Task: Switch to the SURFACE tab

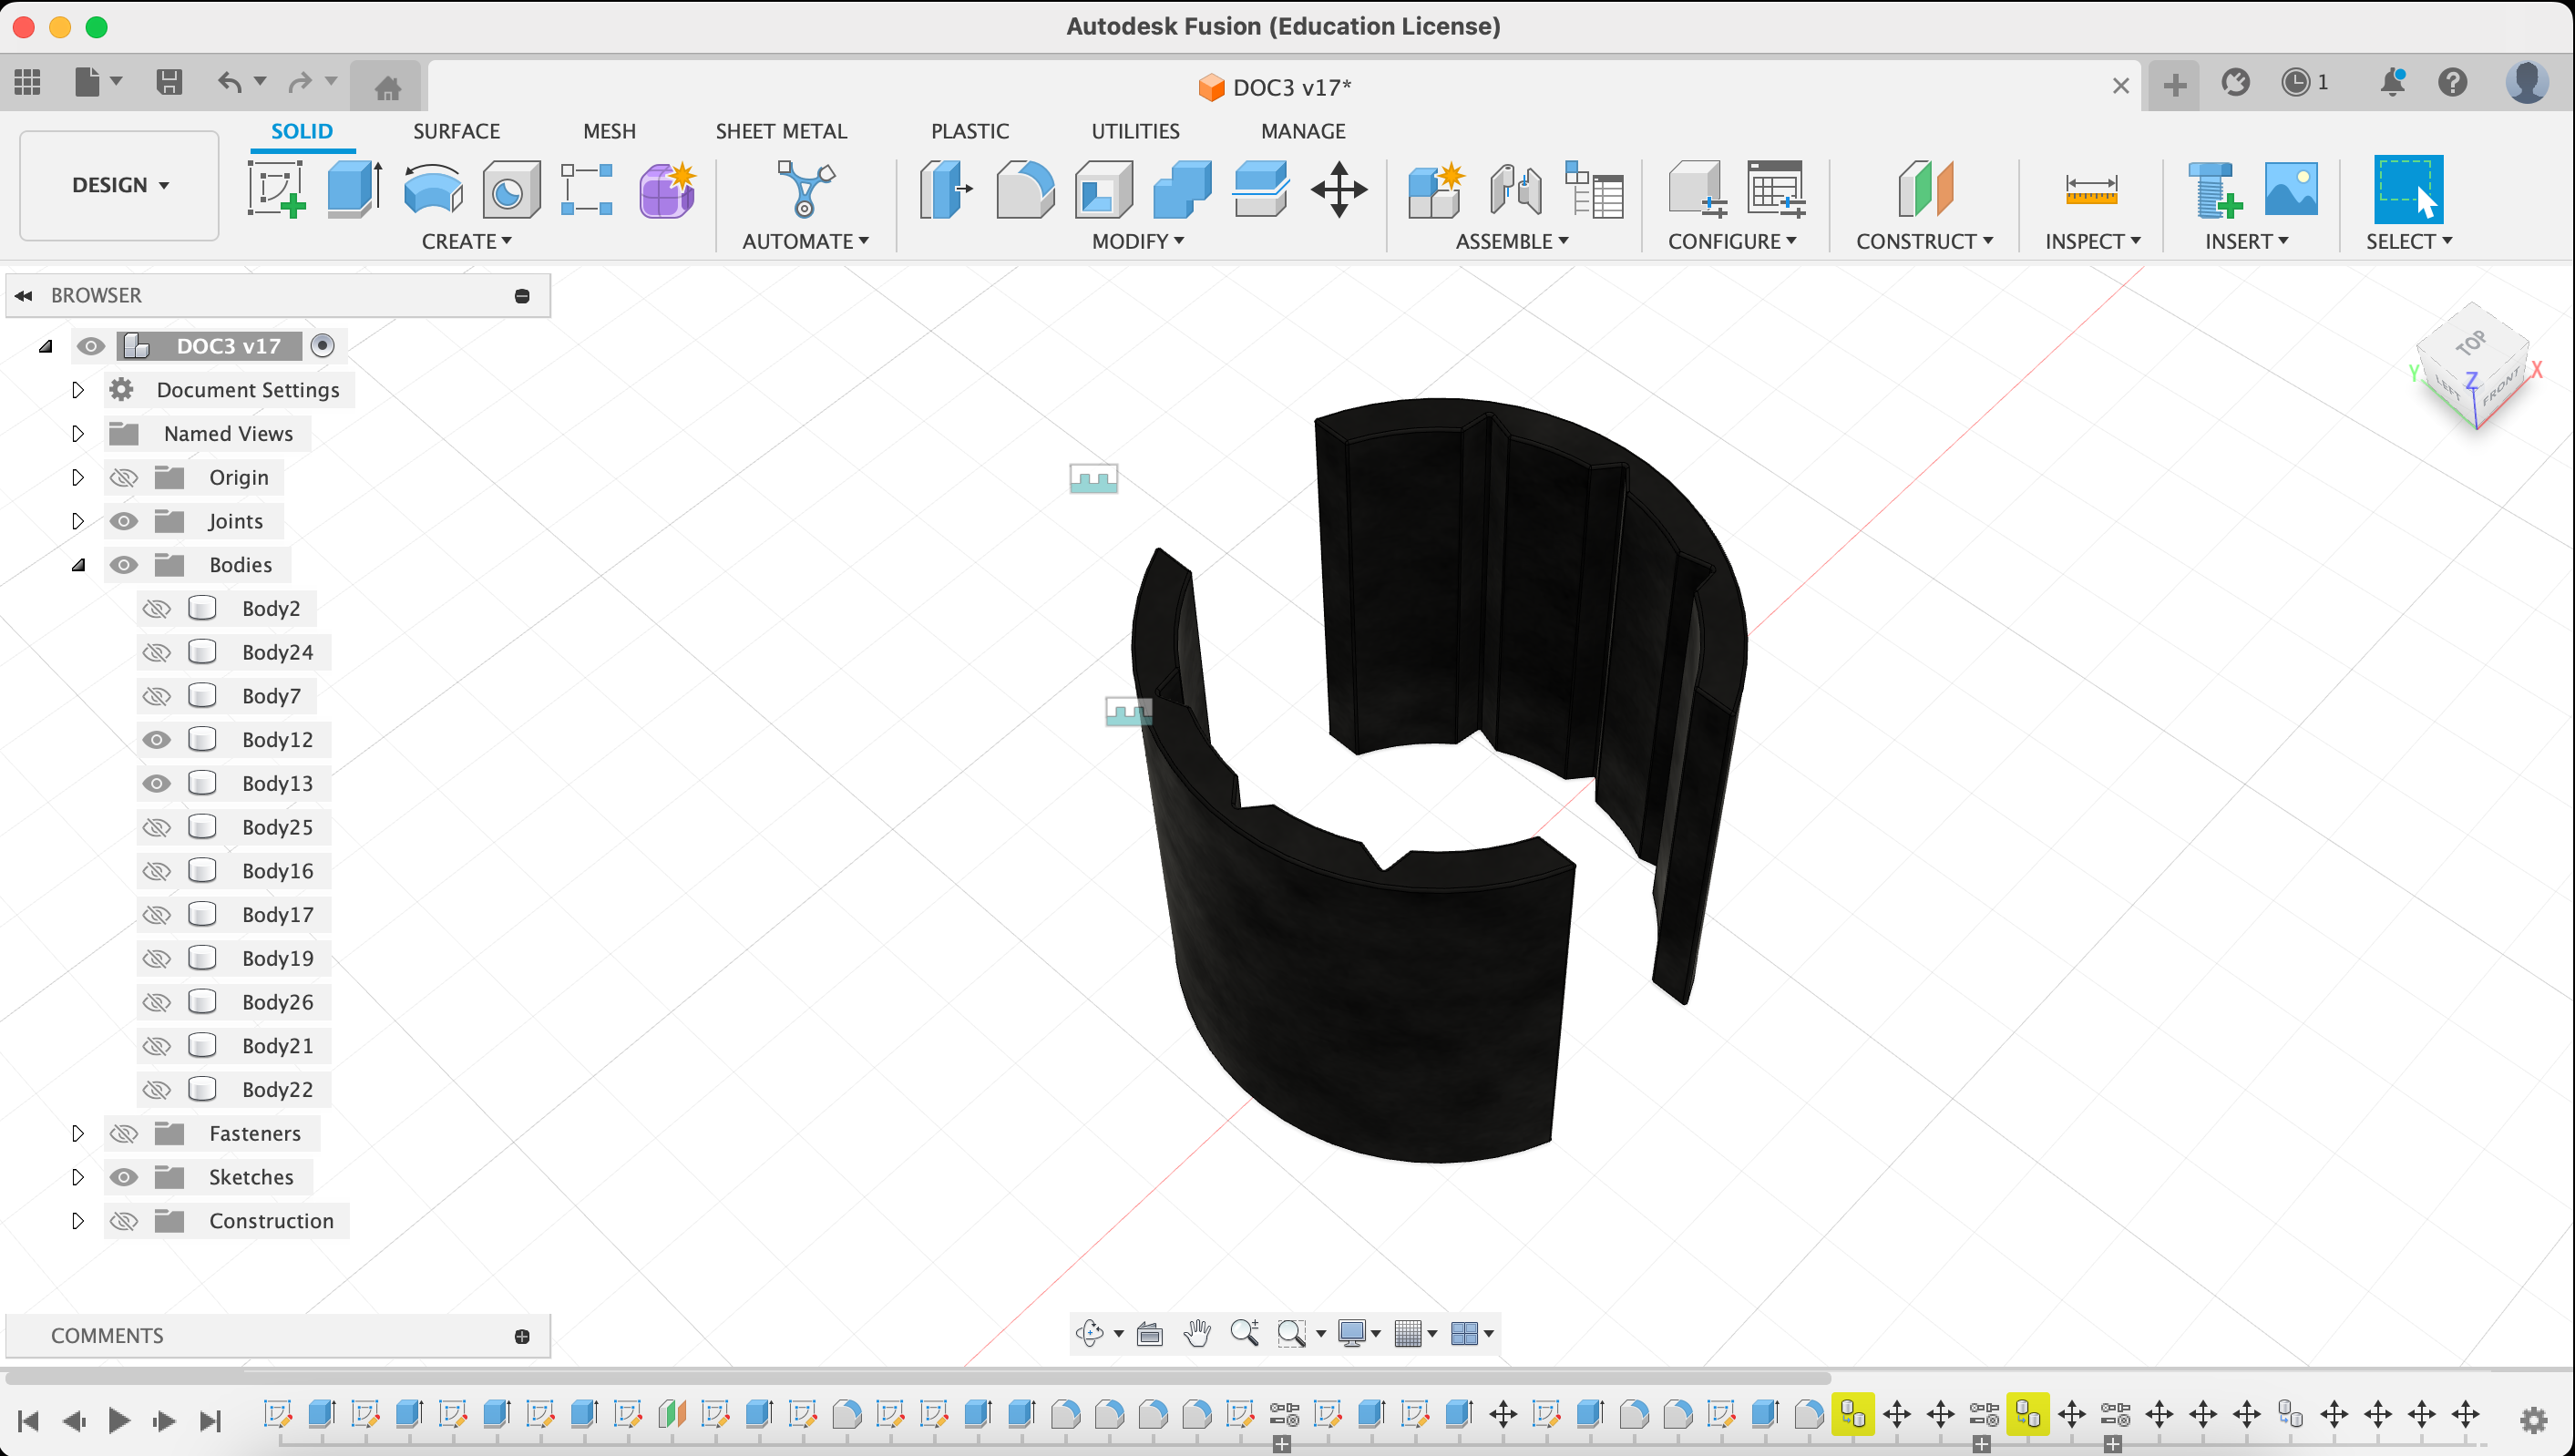Action: pos(456,131)
